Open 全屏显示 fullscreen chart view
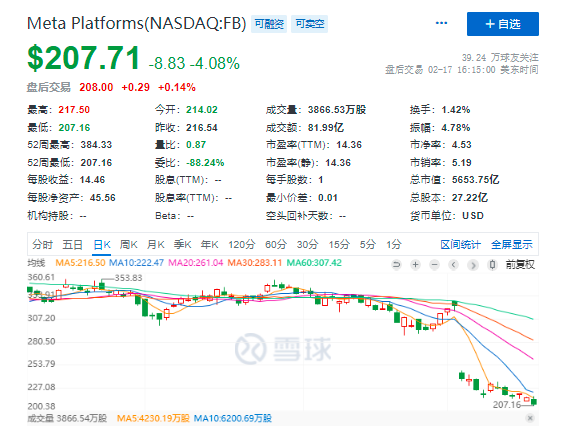This screenshot has height=426, width=562. (x=511, y=245)
